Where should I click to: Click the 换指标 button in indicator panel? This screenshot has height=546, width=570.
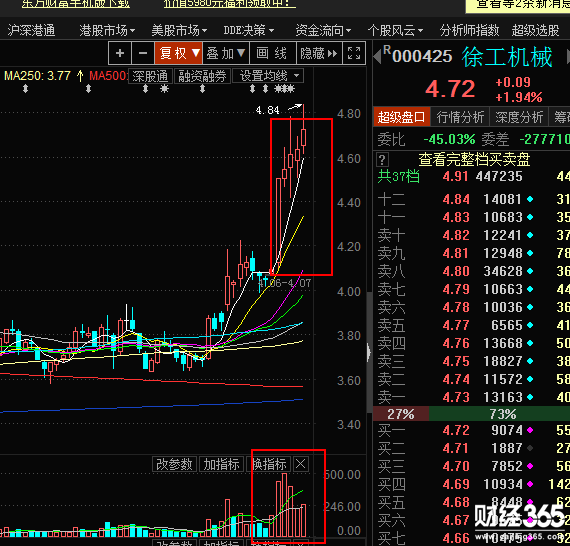[269, 464]
